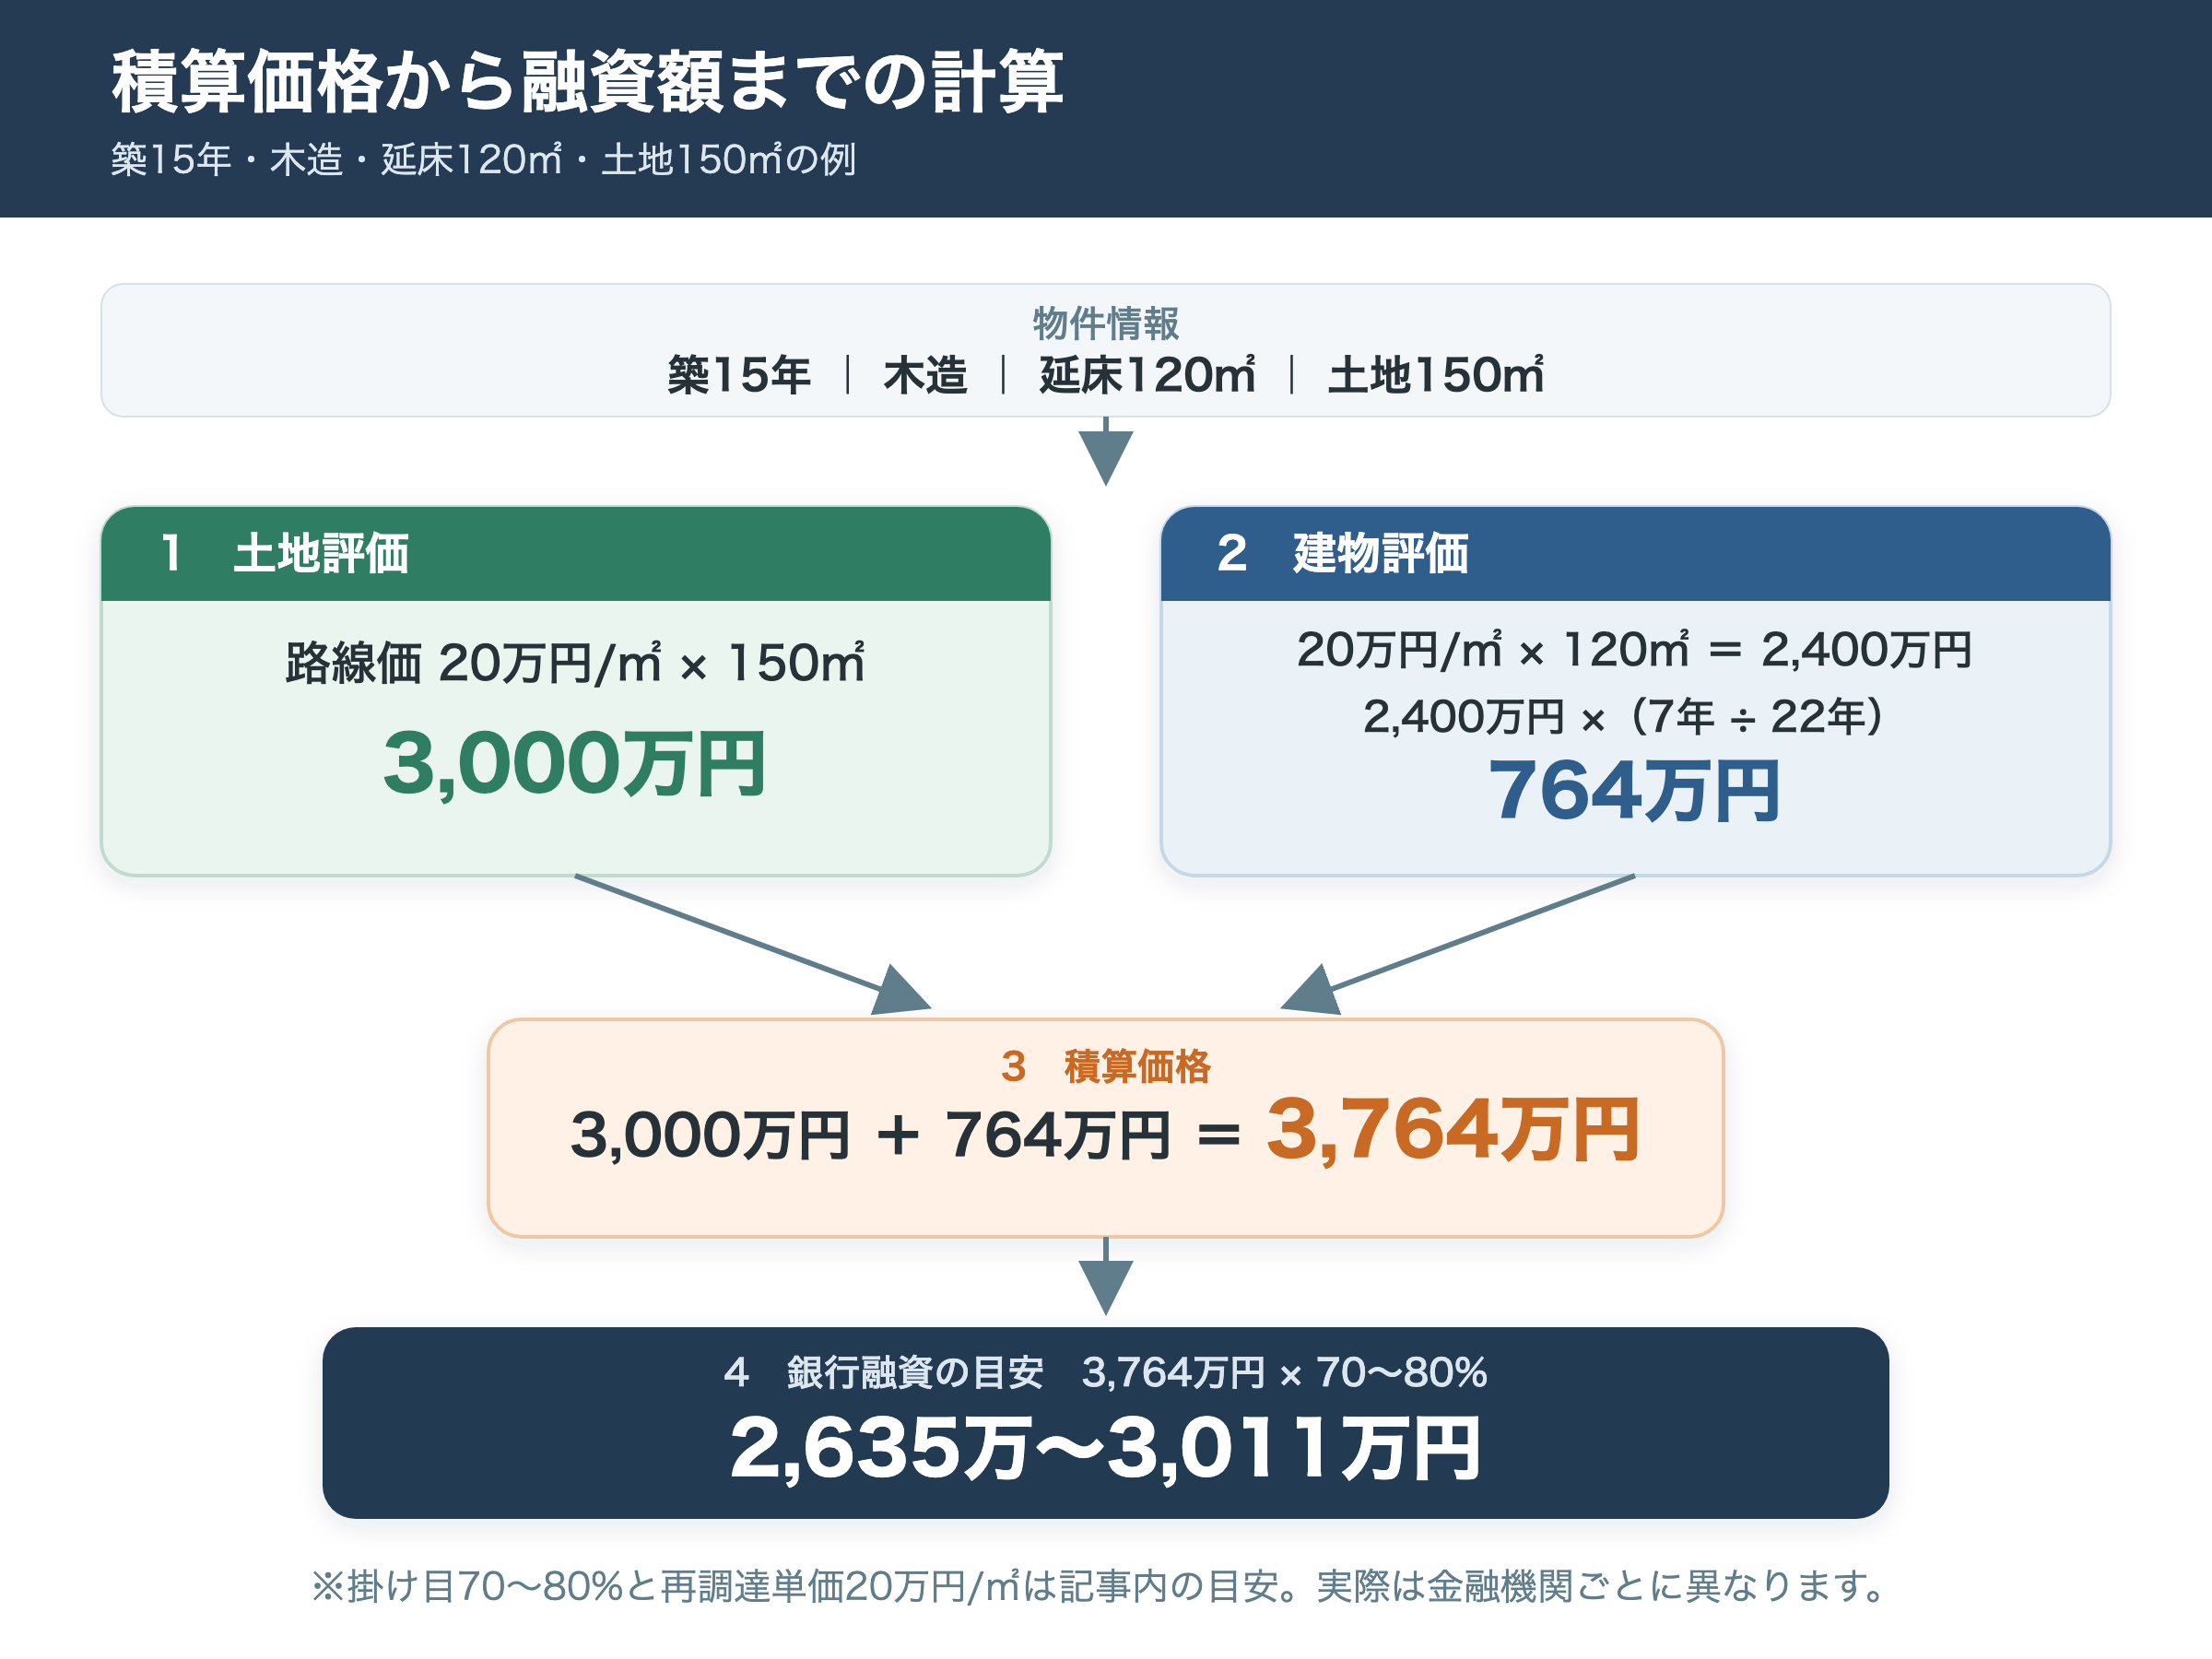Click the subtitle 築15年・木造・延床120㎡・土地150㎡の例
This screenshot has height=1659, width=2212.
pos(483,160)
